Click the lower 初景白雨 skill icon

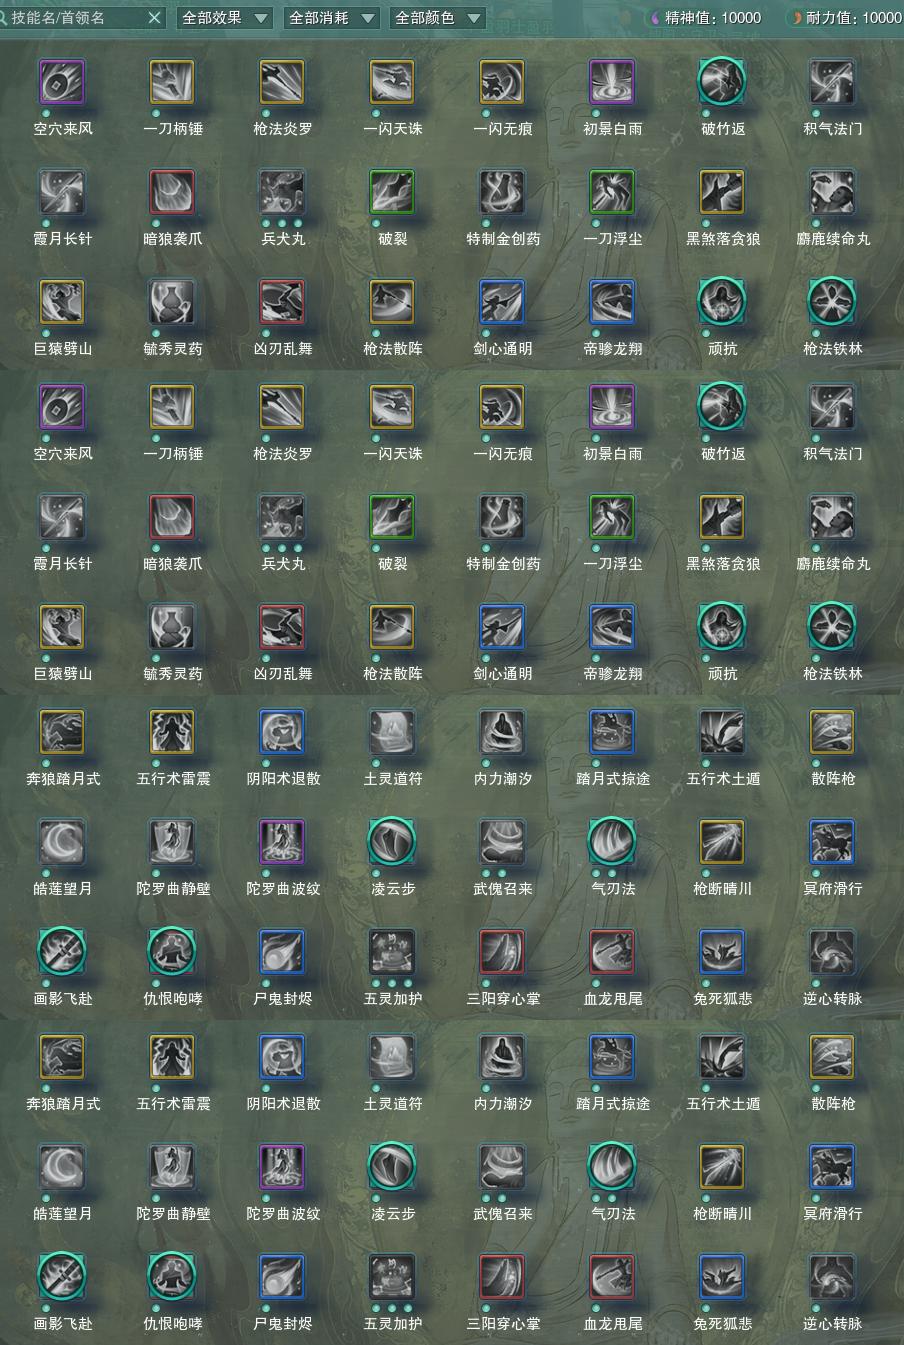point(612,407)
